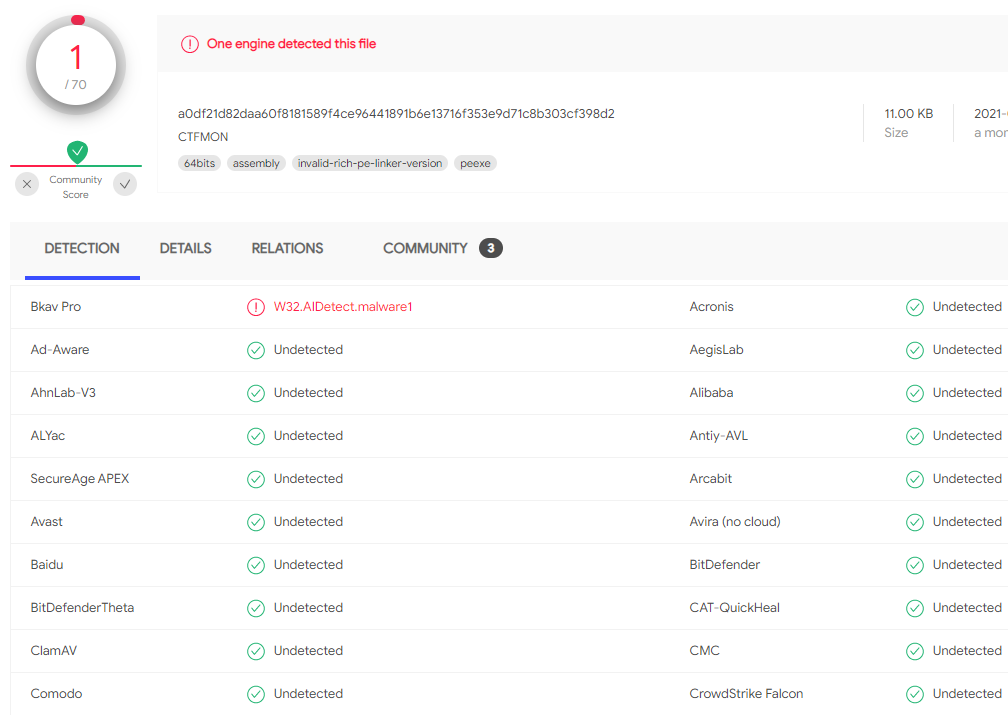
Task: Click the SHA-256 file hash text
Action: click(396, 114)
